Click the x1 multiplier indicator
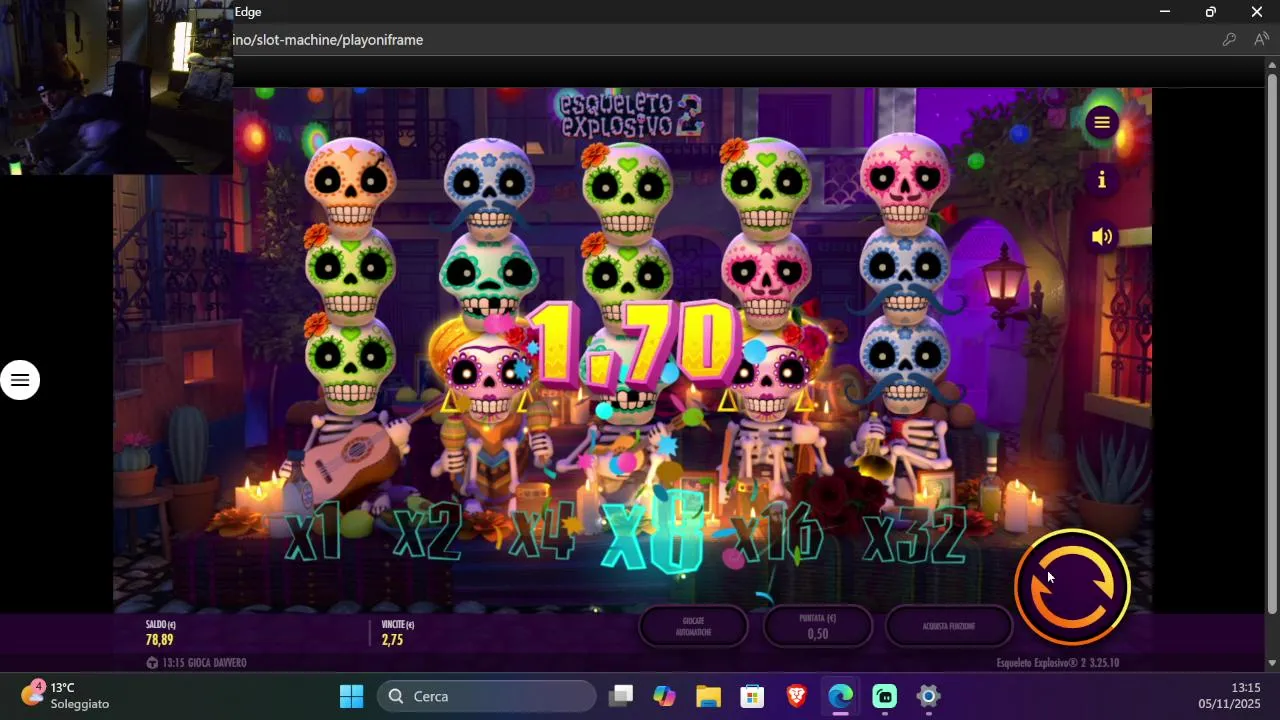Image resolution: width=1280 pixels, height=720 pixels. coord(314,531)
